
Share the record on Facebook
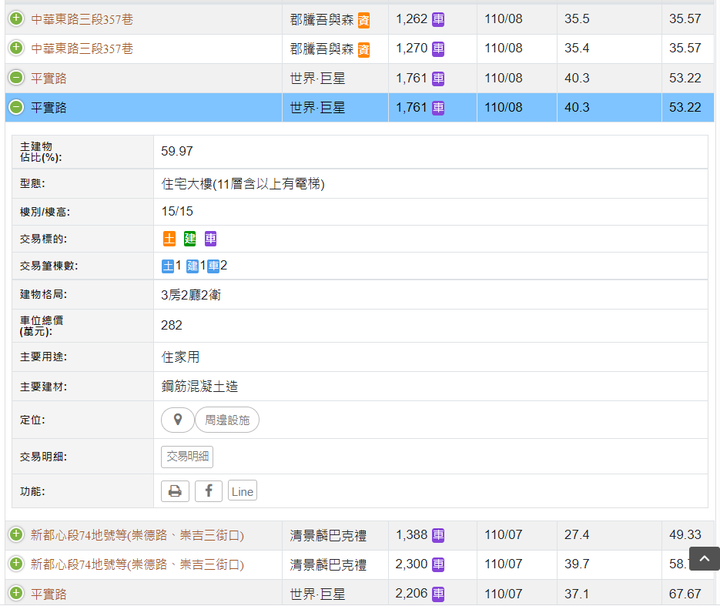pyautogui.click(x=208, y=491)
